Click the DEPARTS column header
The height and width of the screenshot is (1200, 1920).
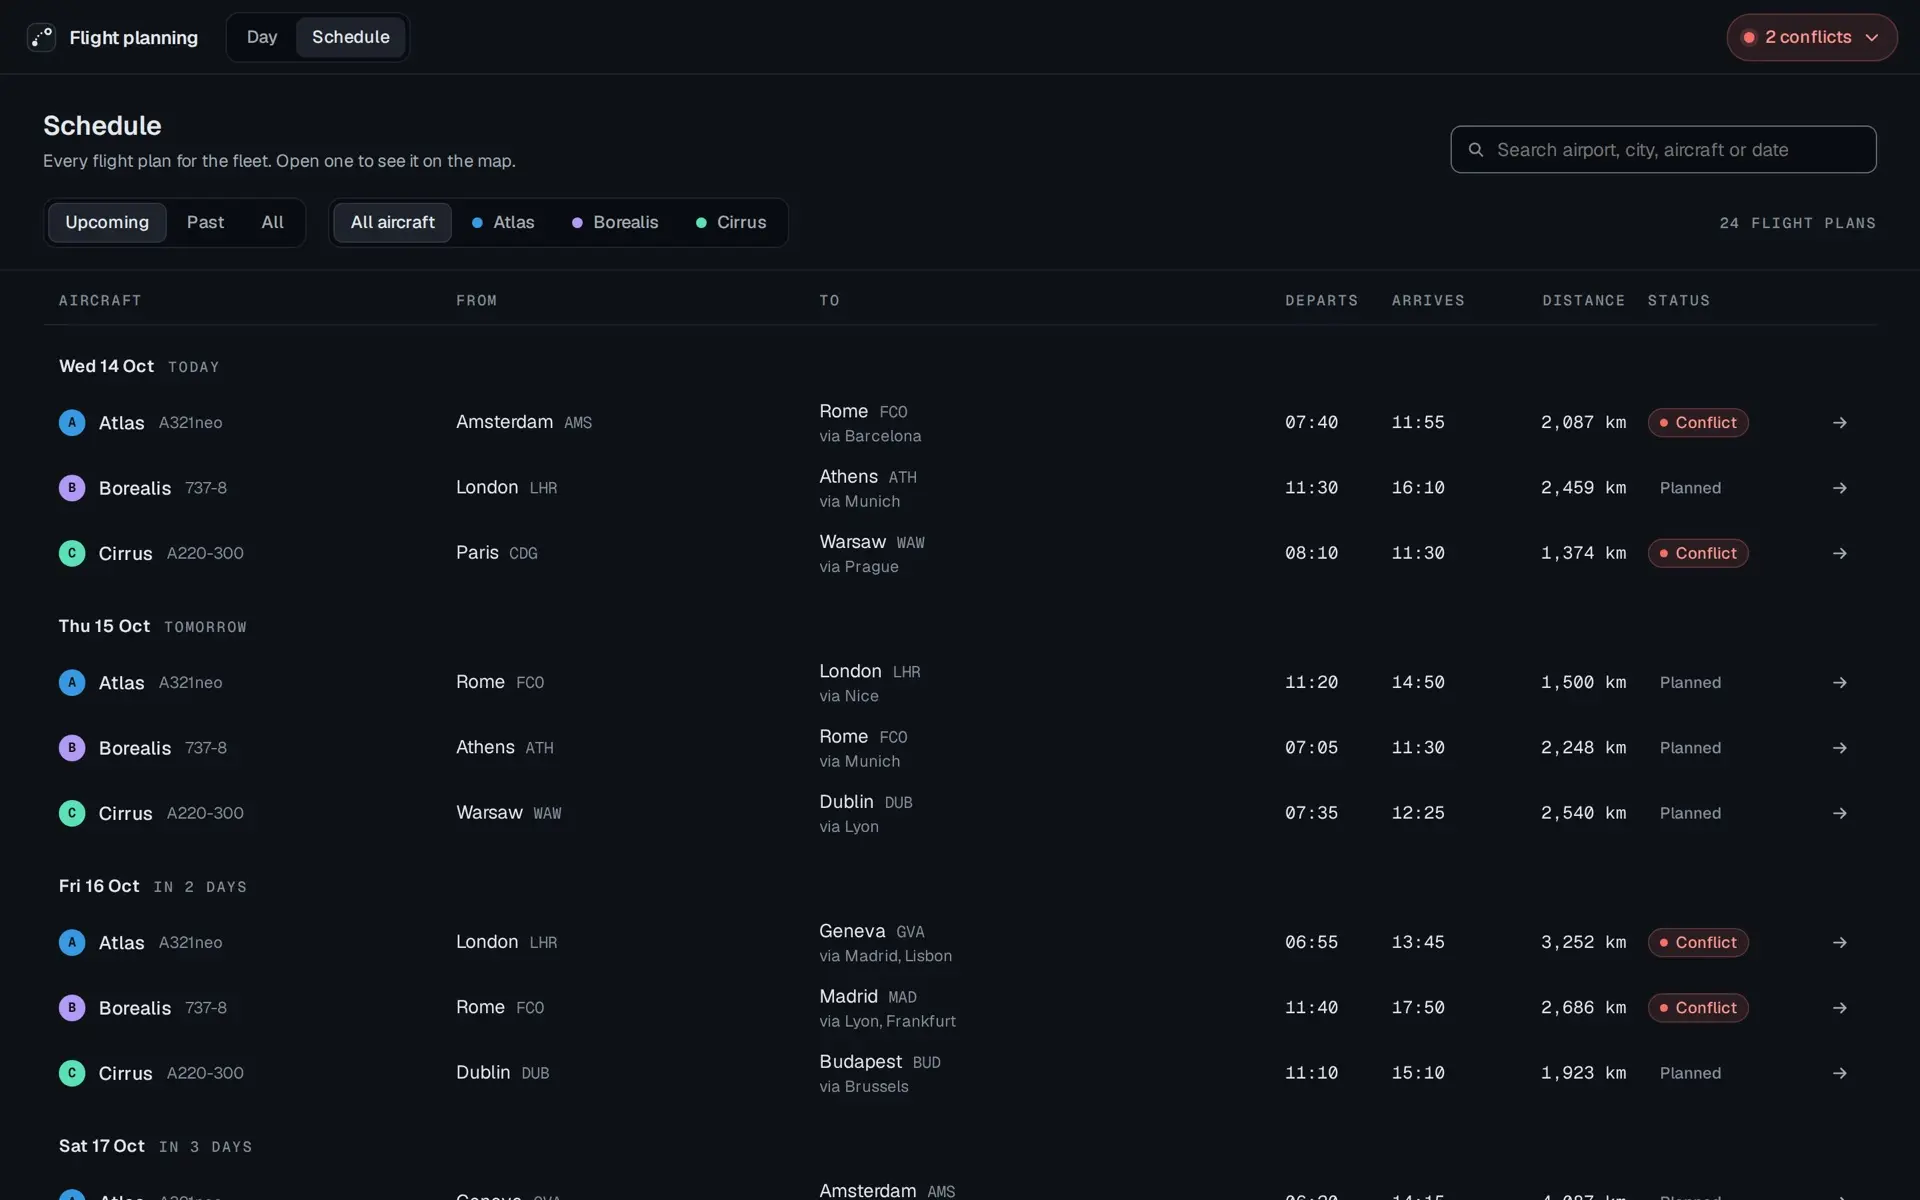coord(1321,301)
